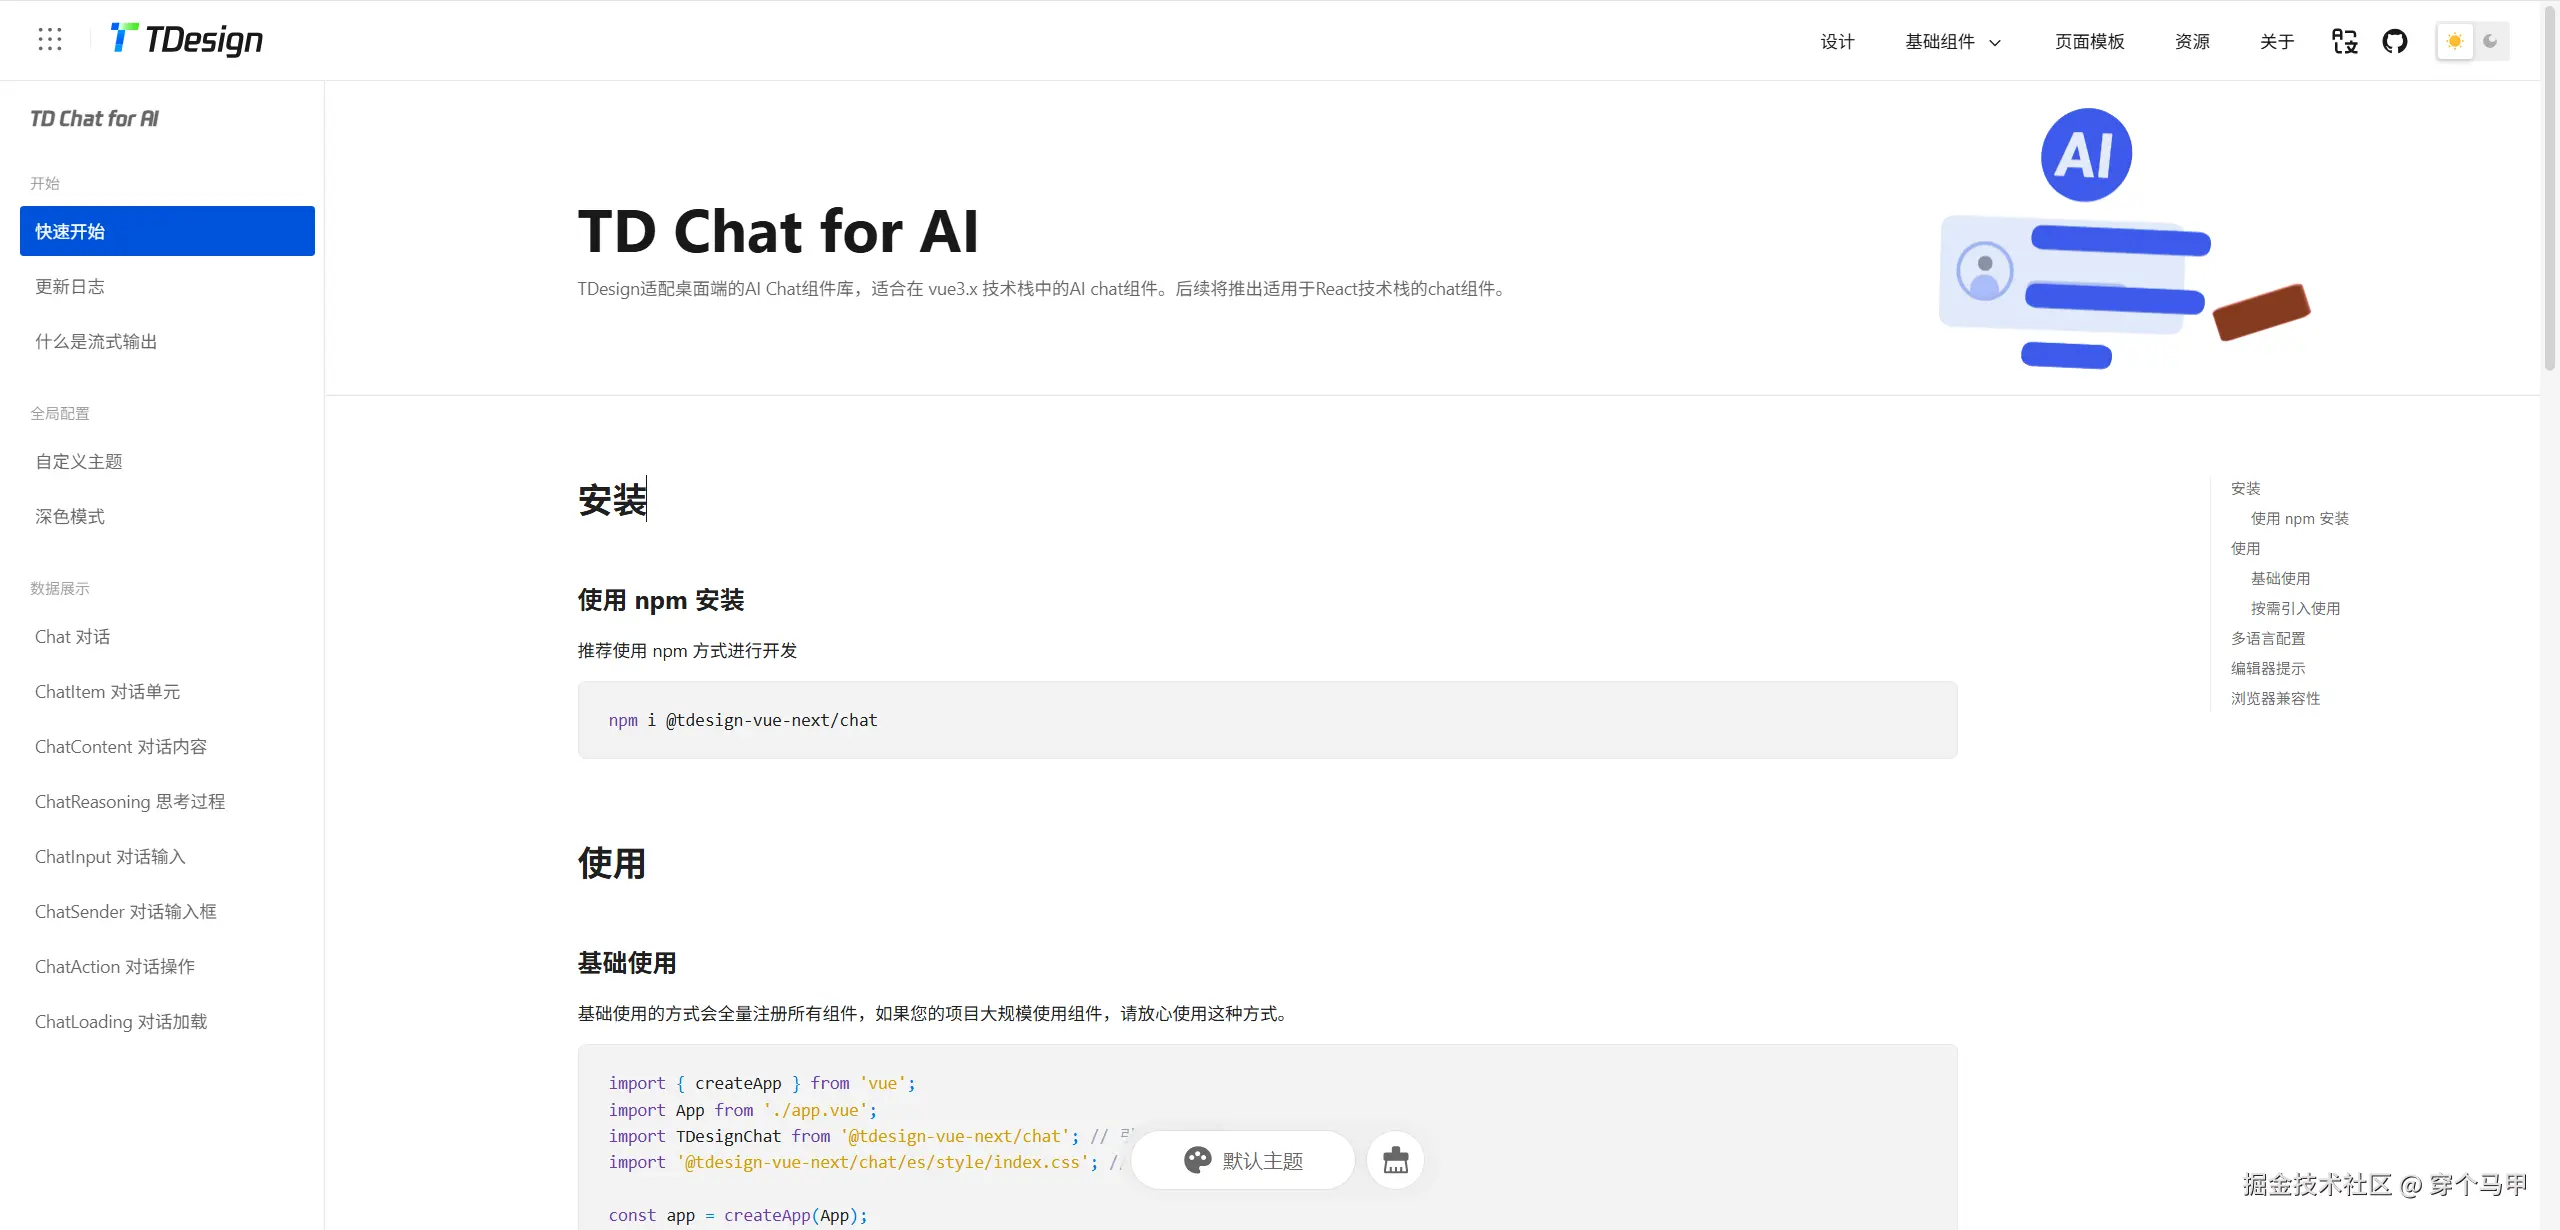This screenshot has height=1230, width=2560.
Task: Click the broom icon beside 默认主题
Action: 1395,1160
